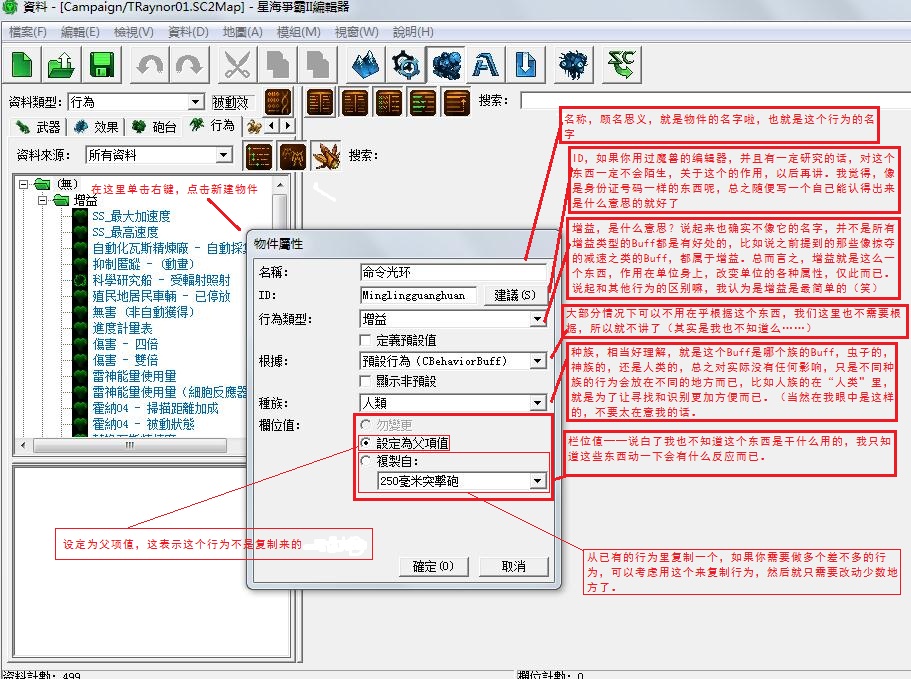Click the Copy pages icon
Viewport: 911px width, 679px height.
tap(277, 64)
